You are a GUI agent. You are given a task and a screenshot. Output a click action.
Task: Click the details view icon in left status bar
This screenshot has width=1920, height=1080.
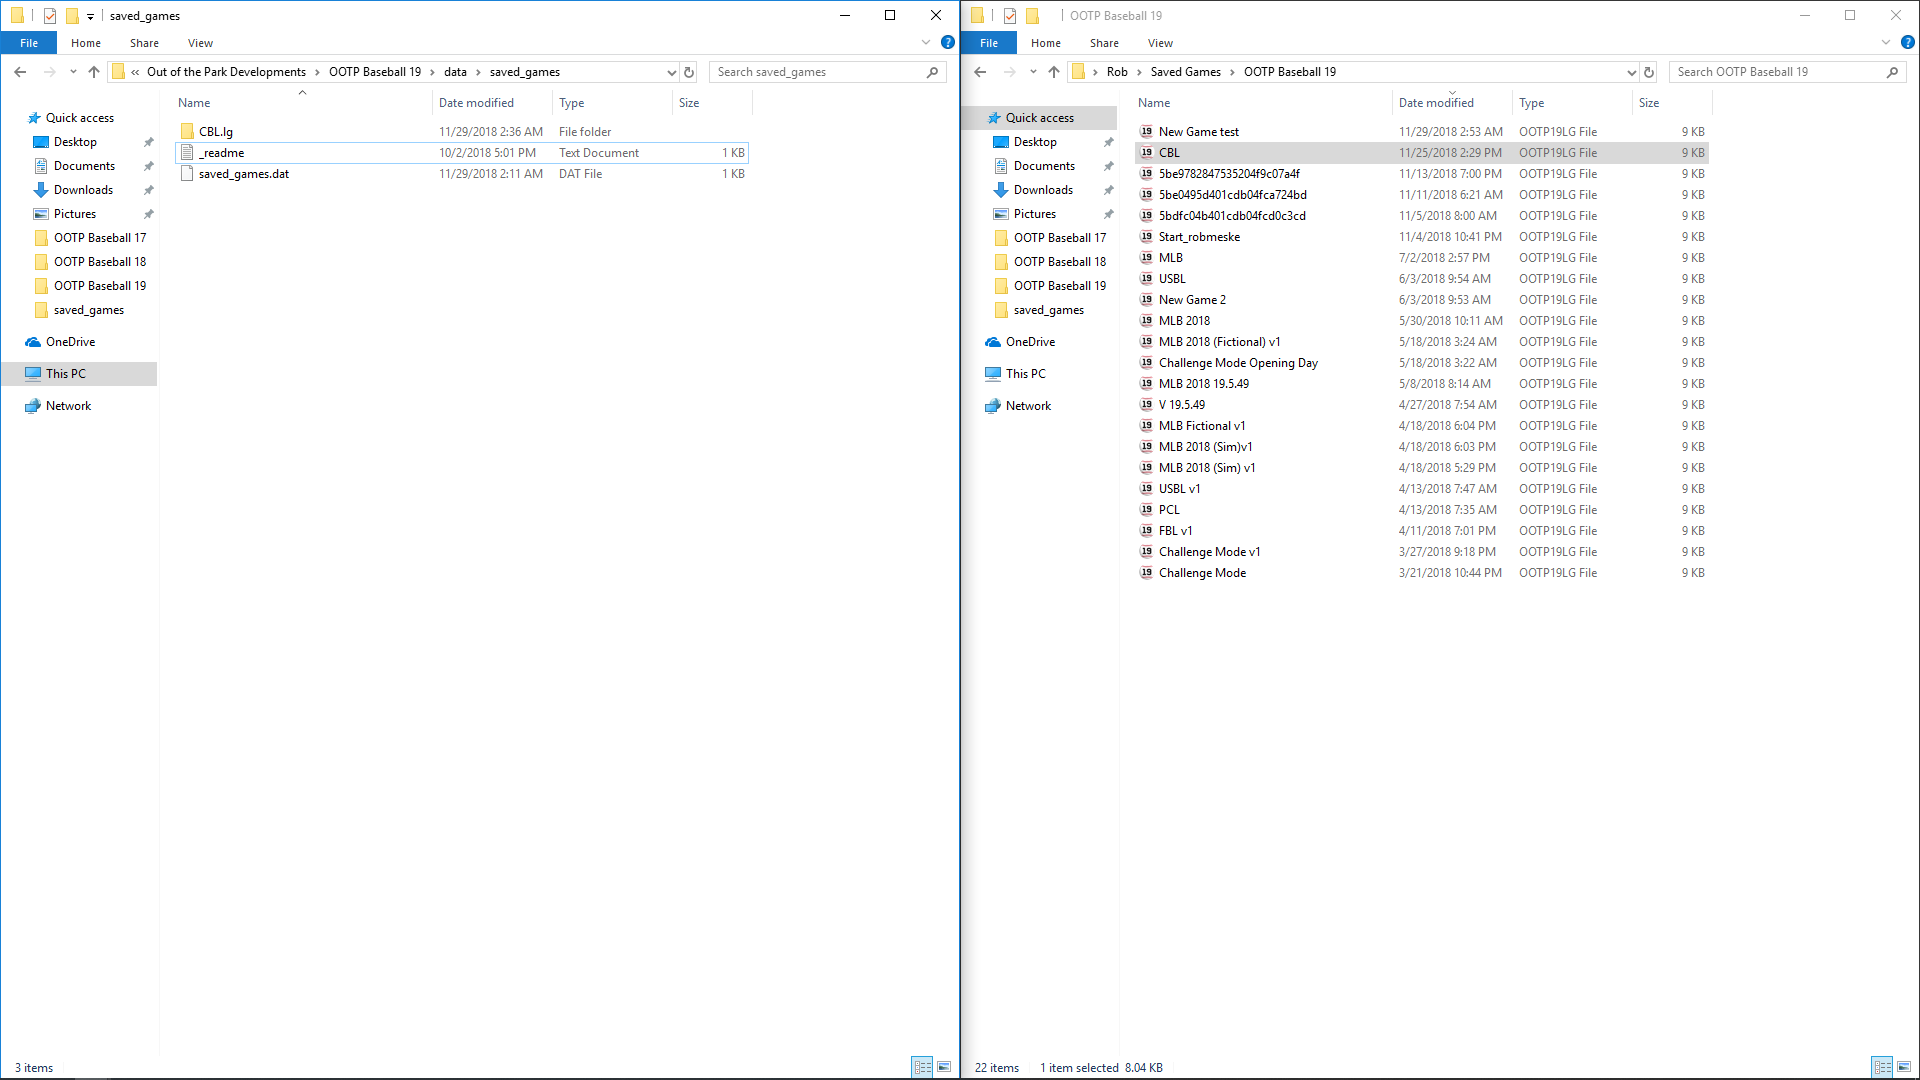pyautogui.click(x=922, y=1067)
